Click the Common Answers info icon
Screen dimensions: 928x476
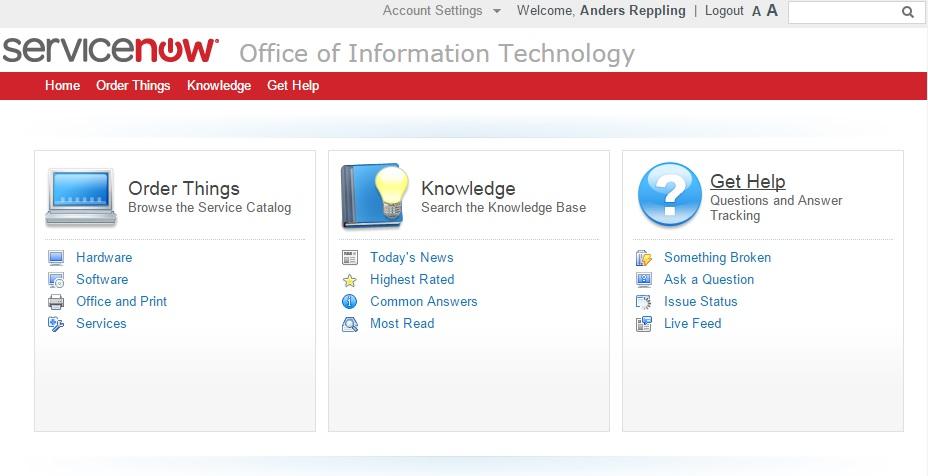pos(350,301)
